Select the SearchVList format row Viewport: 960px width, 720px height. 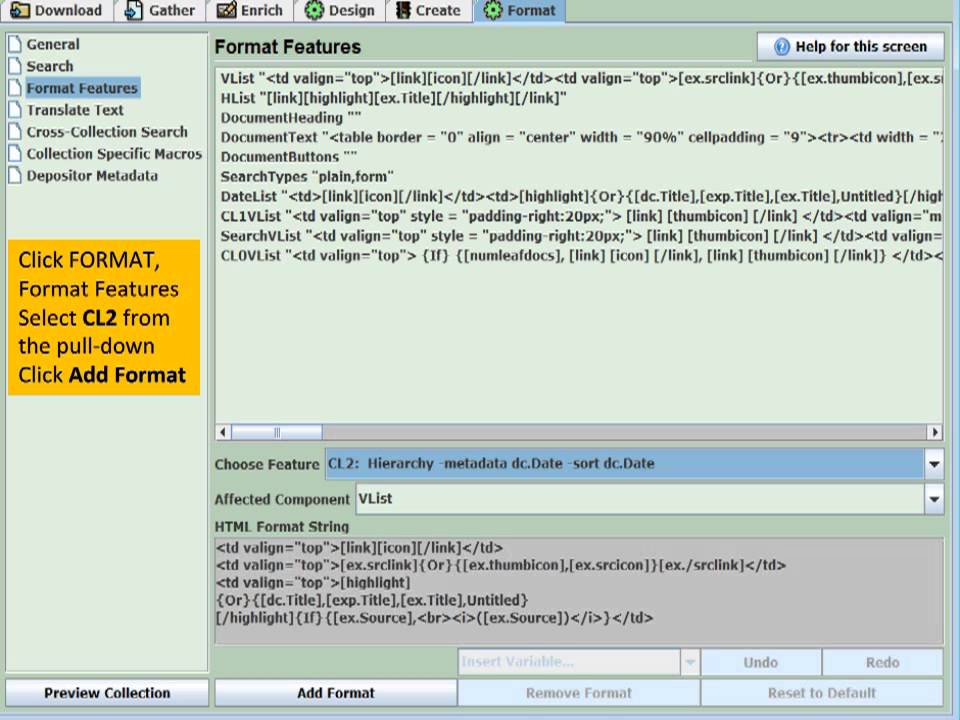579,236
